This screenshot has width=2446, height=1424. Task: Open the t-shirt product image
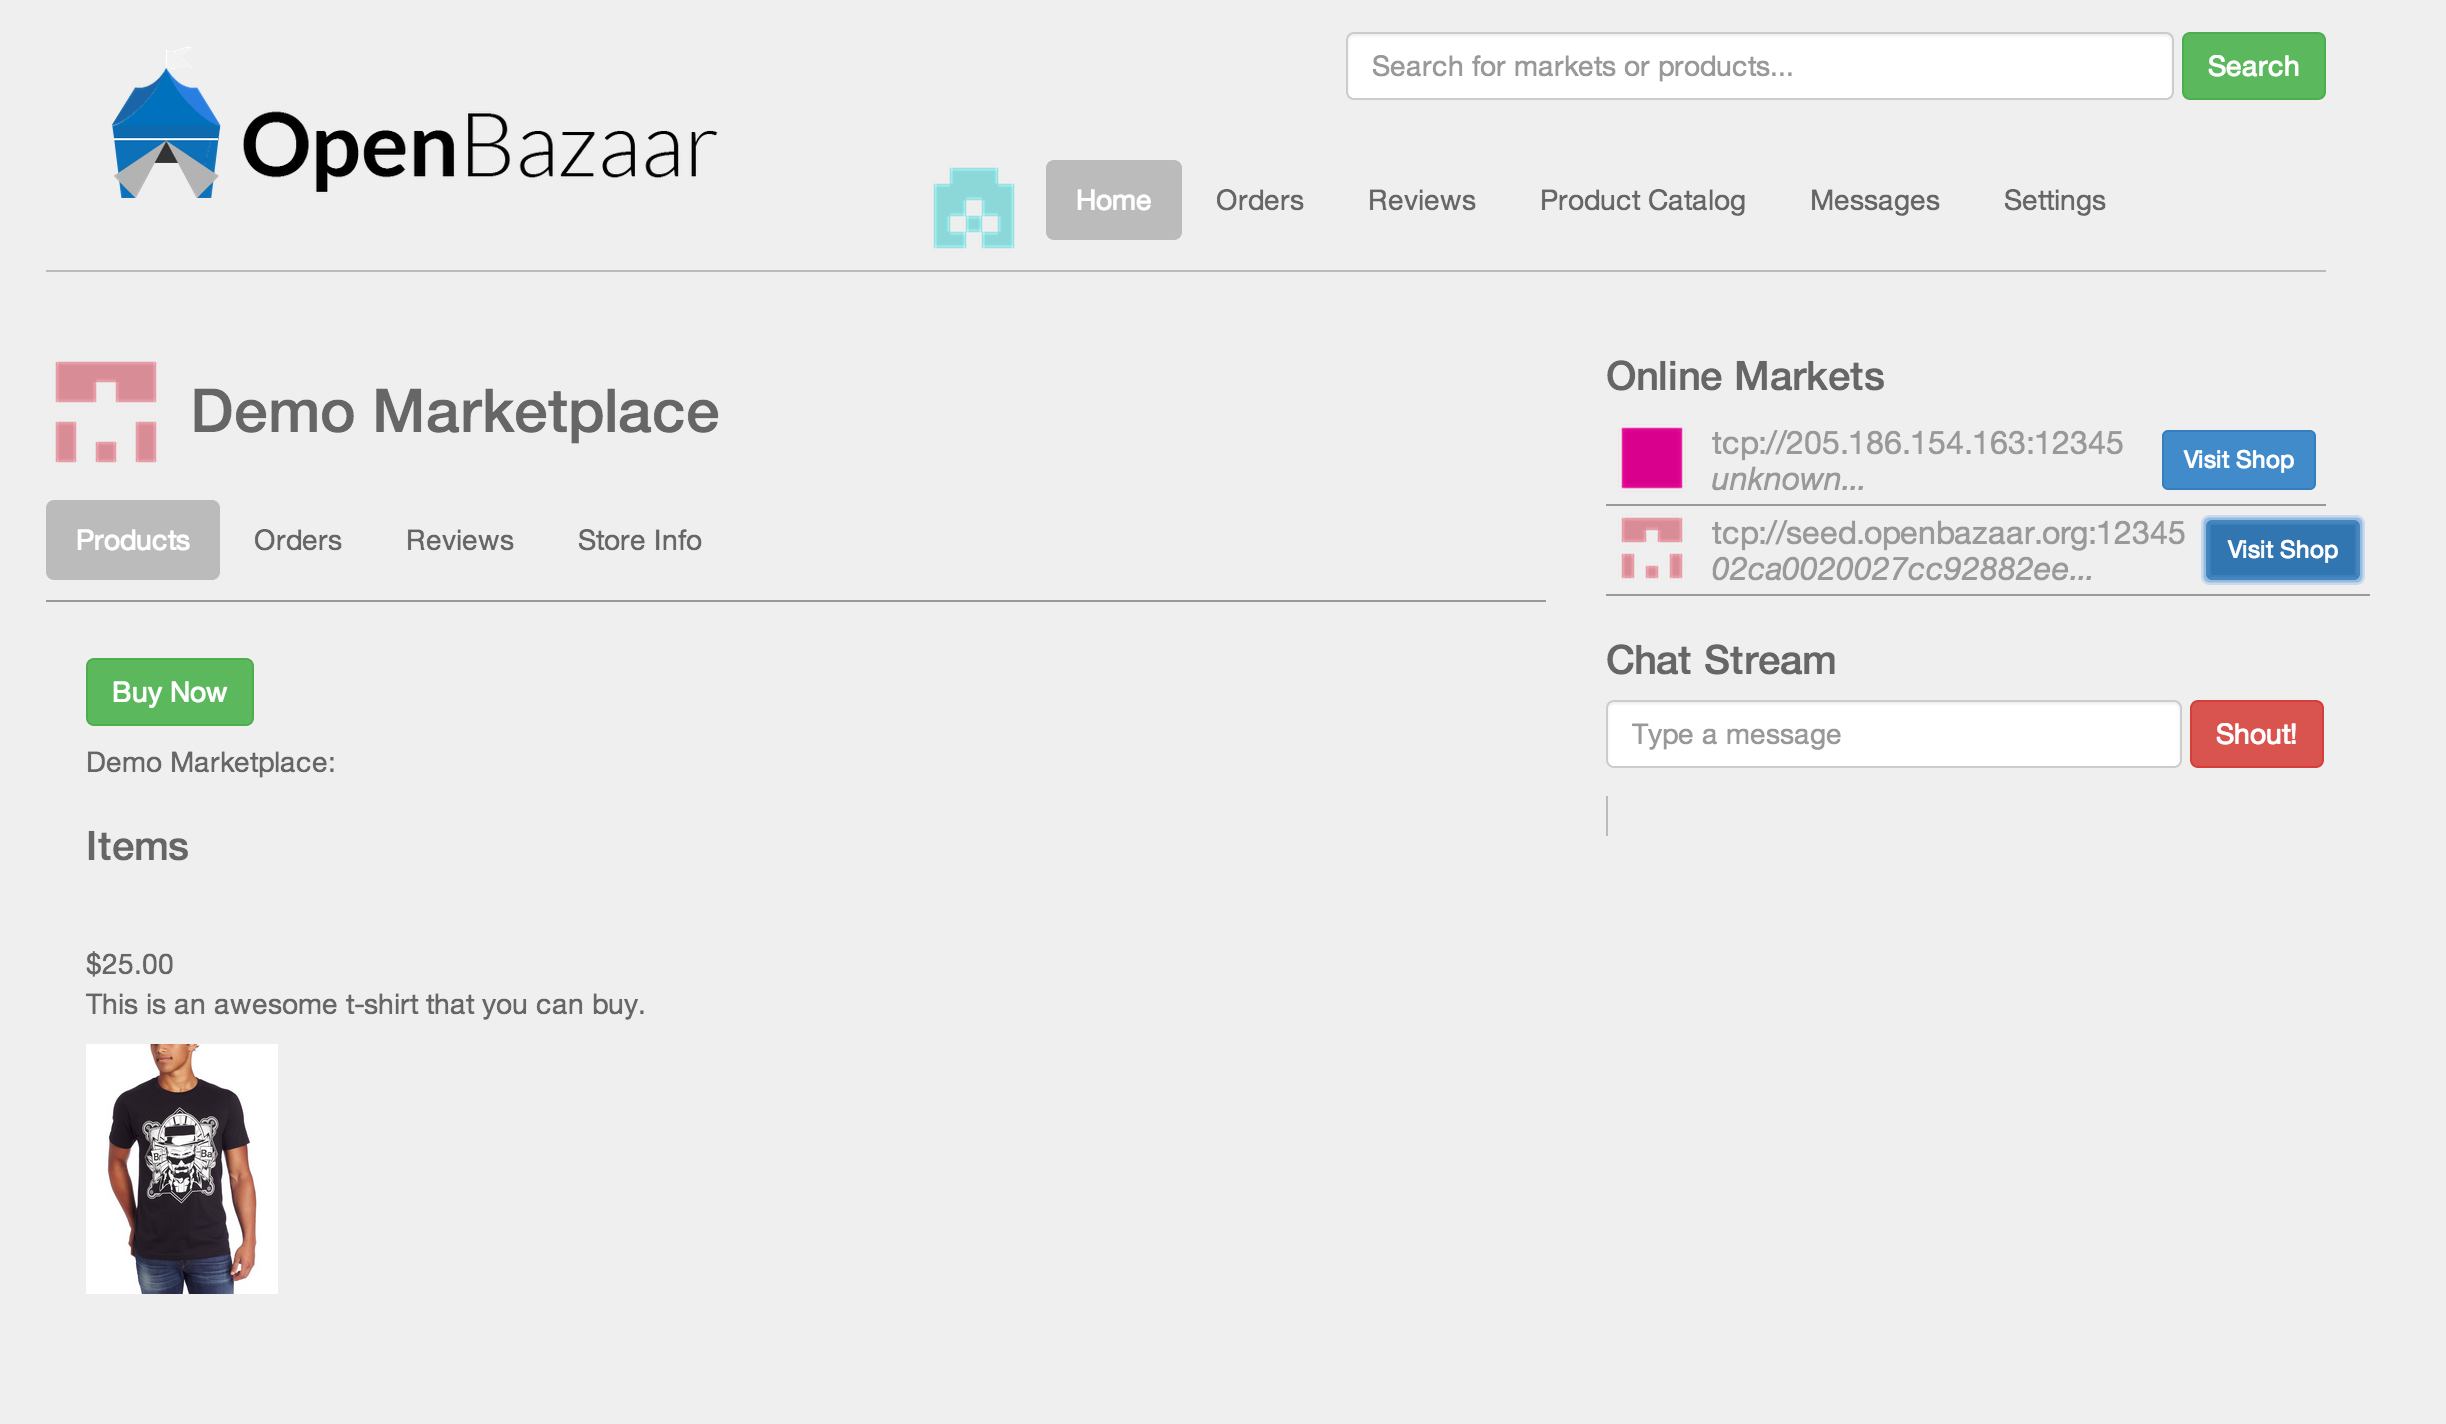click(x=182, y=1168)
